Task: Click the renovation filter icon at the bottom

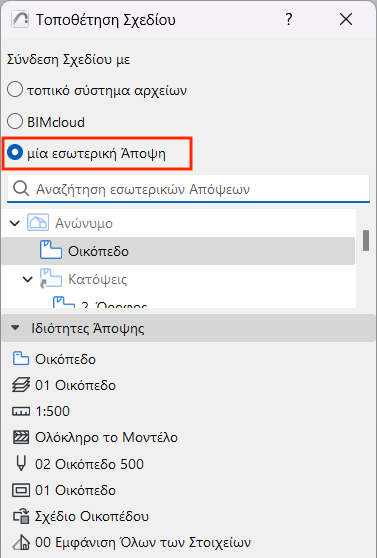Action: click(21, 542)
